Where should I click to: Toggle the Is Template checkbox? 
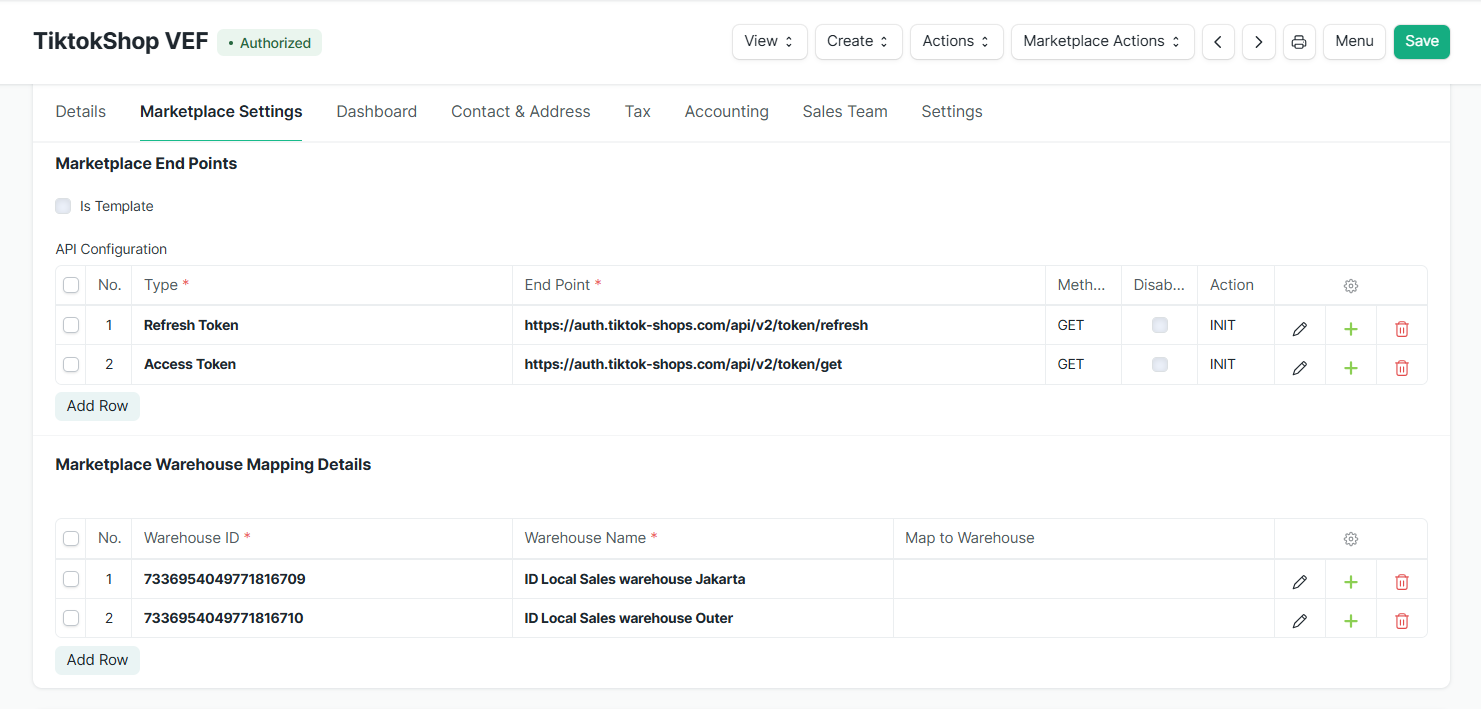pos(63,206)
